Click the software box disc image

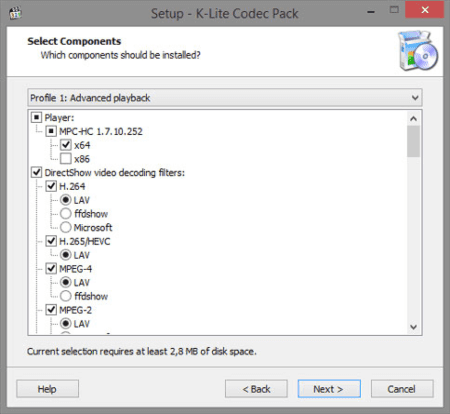(x=418, y=51)
